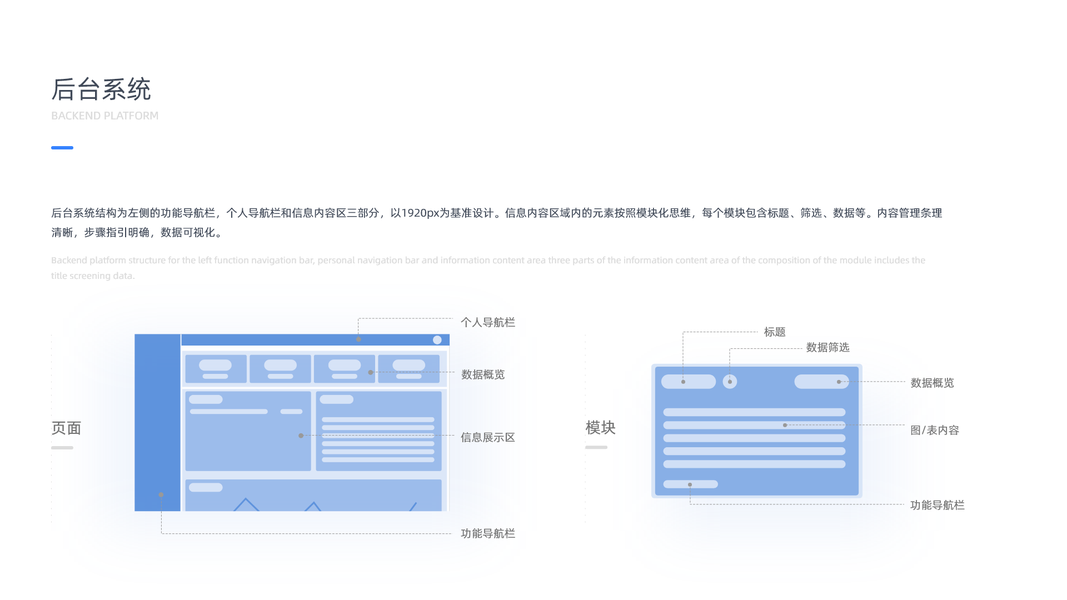Click the BACKEND PLATFORM subtitle
1067x600 pixels.
[x=105, y=116]
